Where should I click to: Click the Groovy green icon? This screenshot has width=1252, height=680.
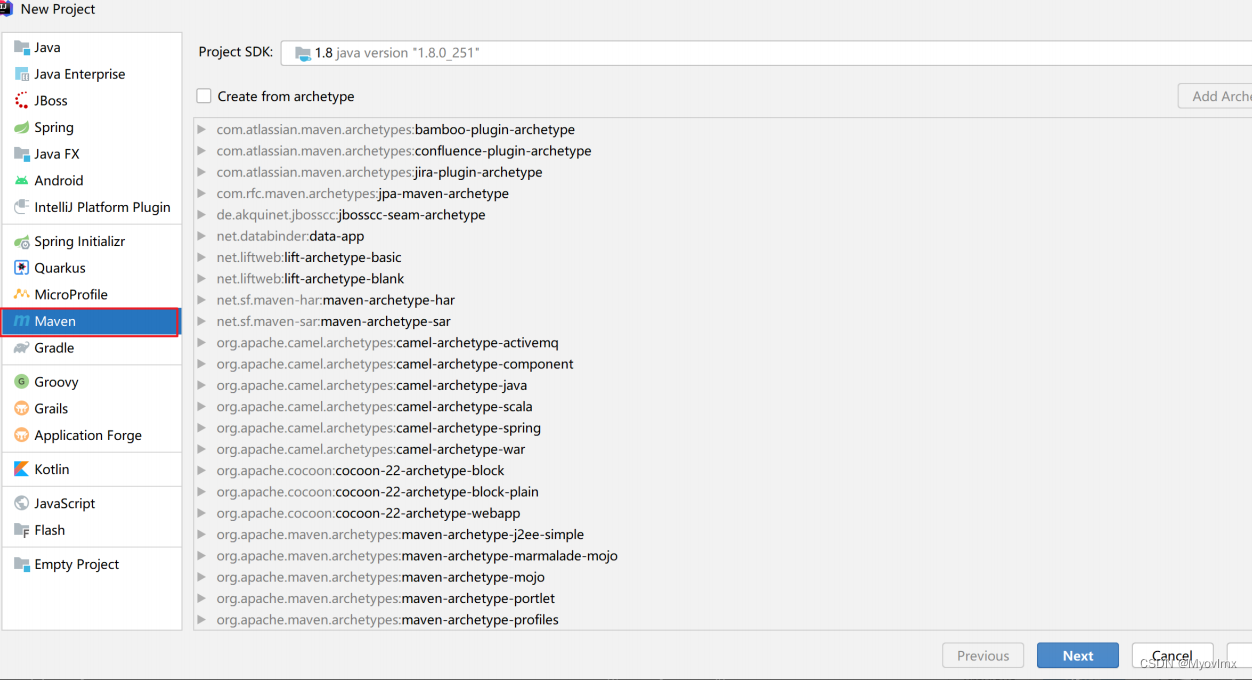pyautogui.click(x=22, y=382)
